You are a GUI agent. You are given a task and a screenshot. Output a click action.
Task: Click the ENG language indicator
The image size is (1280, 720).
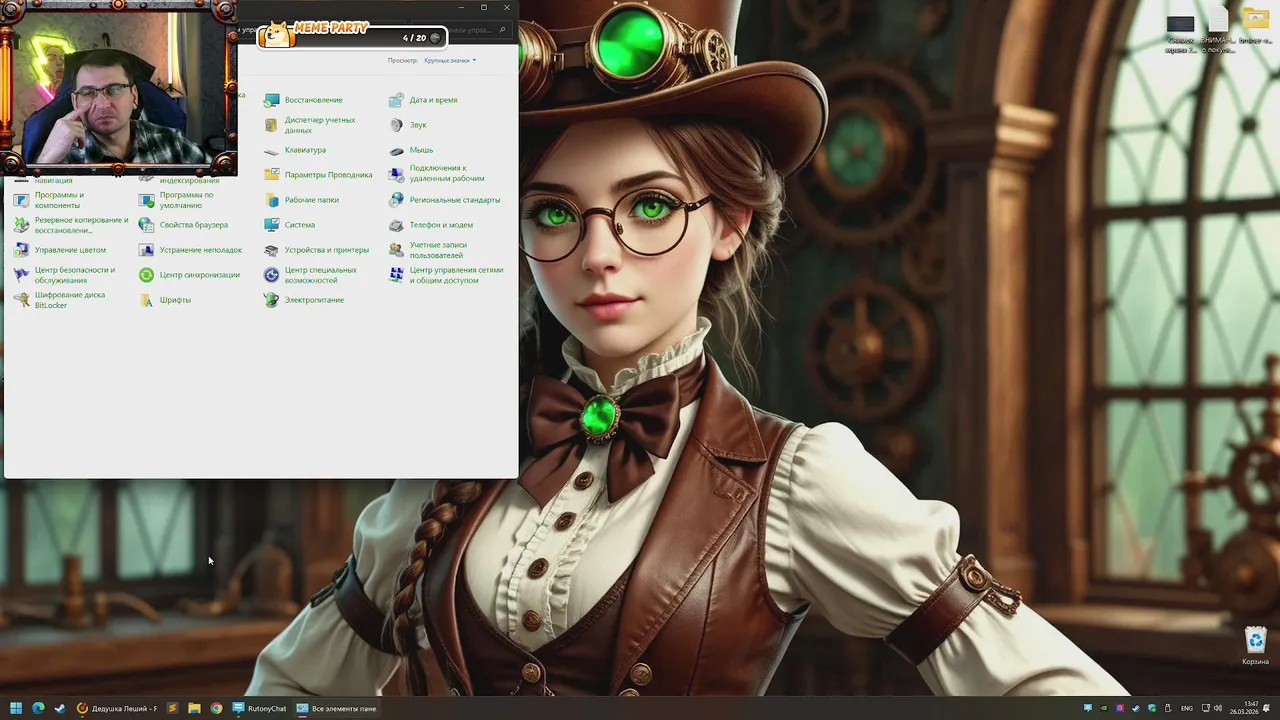[1187, 708]
